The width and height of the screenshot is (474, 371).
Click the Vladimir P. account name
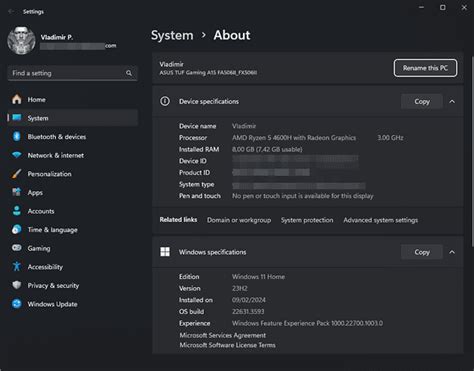pos(57,37)
